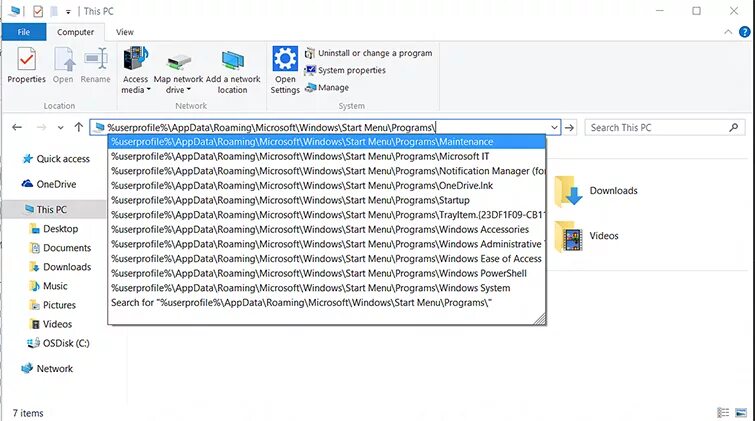Select the Windows Accessories suggestion
Image resolution: width=755 pixels, height=421 pixels.
pos(327,229)
